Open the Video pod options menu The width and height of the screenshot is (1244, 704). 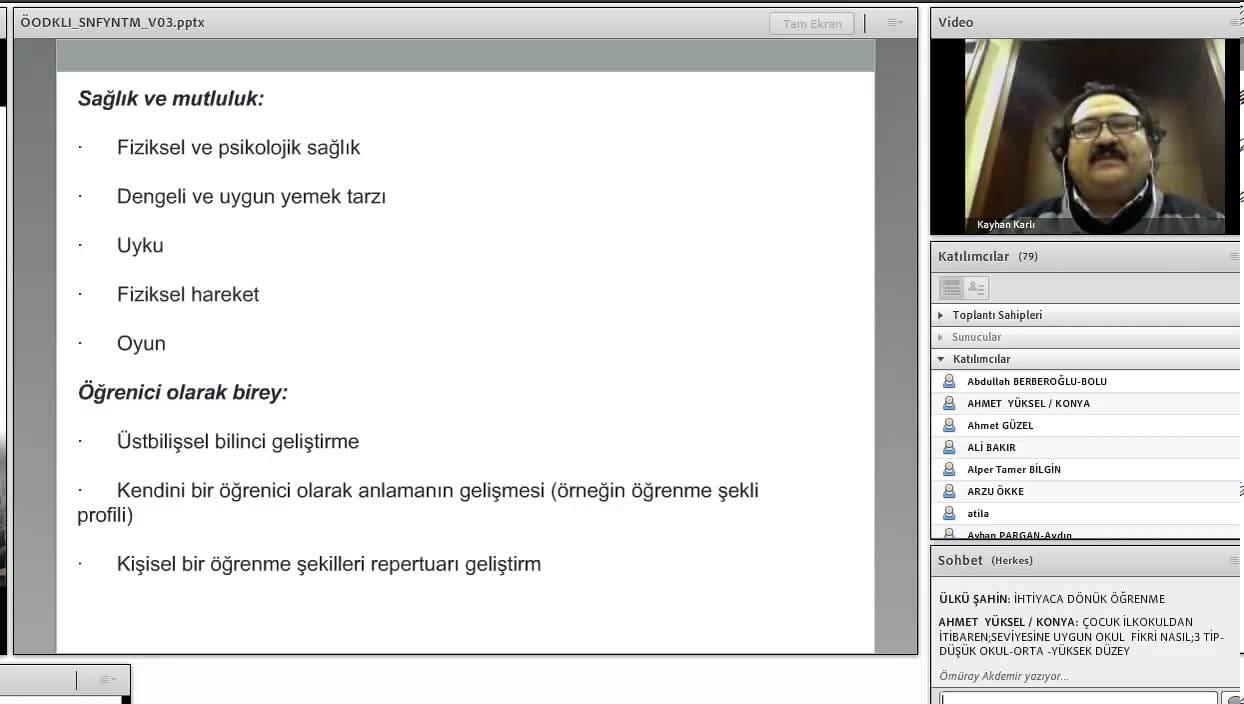tap(1235, 22)
